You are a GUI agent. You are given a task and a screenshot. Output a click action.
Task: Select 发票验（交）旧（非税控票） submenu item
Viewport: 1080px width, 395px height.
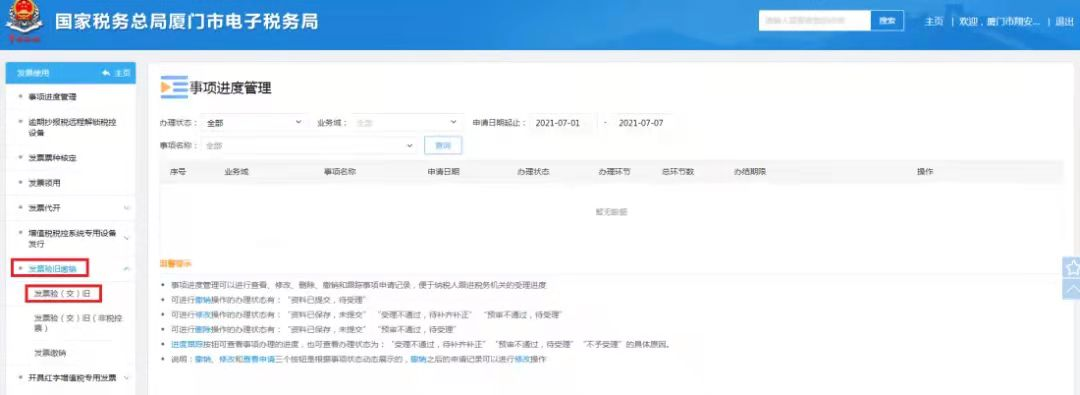(x=77, y=323)
